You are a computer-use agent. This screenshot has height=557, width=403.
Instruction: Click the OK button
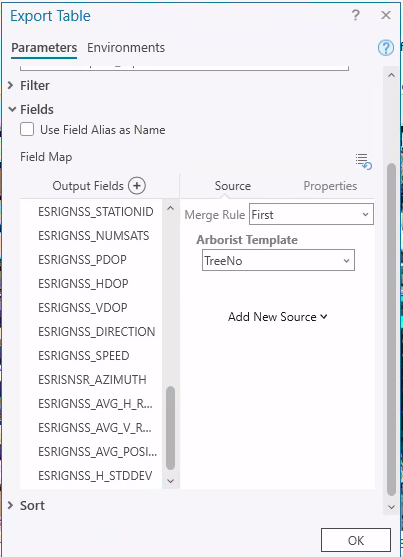356,540
